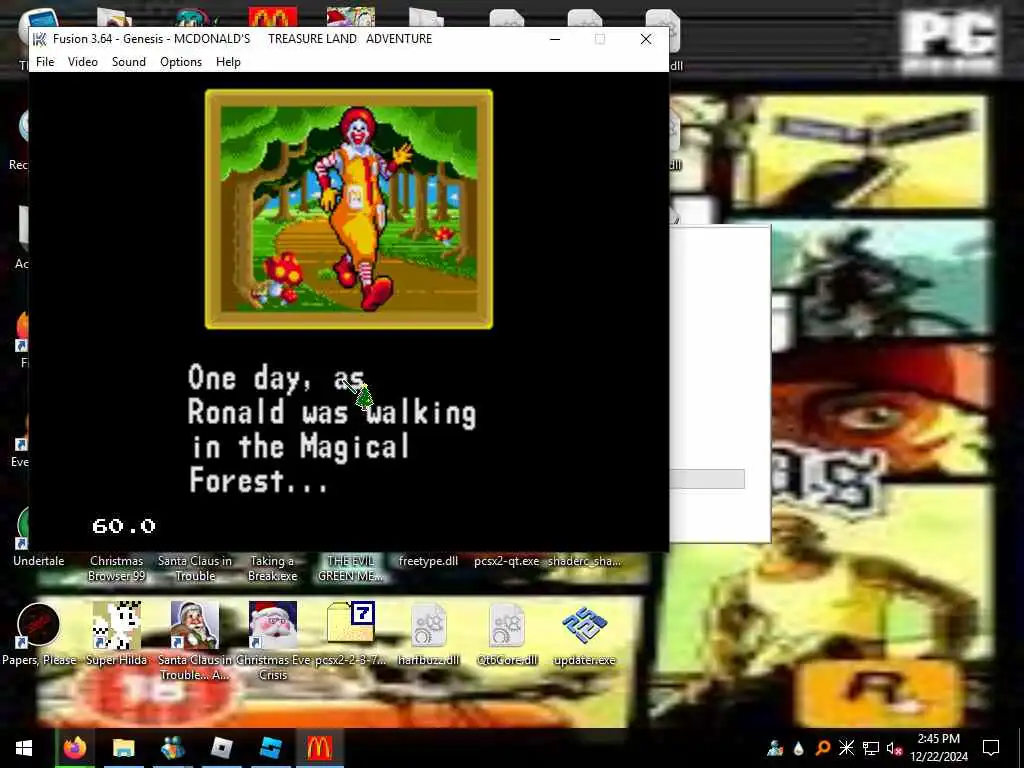The height and width of the screenshot is (768, 1024).
Task: Click the muted volume tray icon
Action: pyautogui.click(x=894, y=748)
